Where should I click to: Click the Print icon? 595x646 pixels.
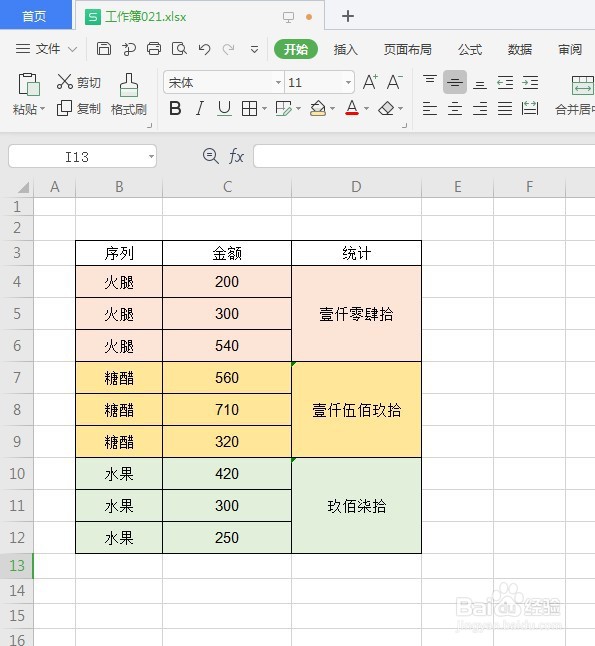(x=154, y=49)
